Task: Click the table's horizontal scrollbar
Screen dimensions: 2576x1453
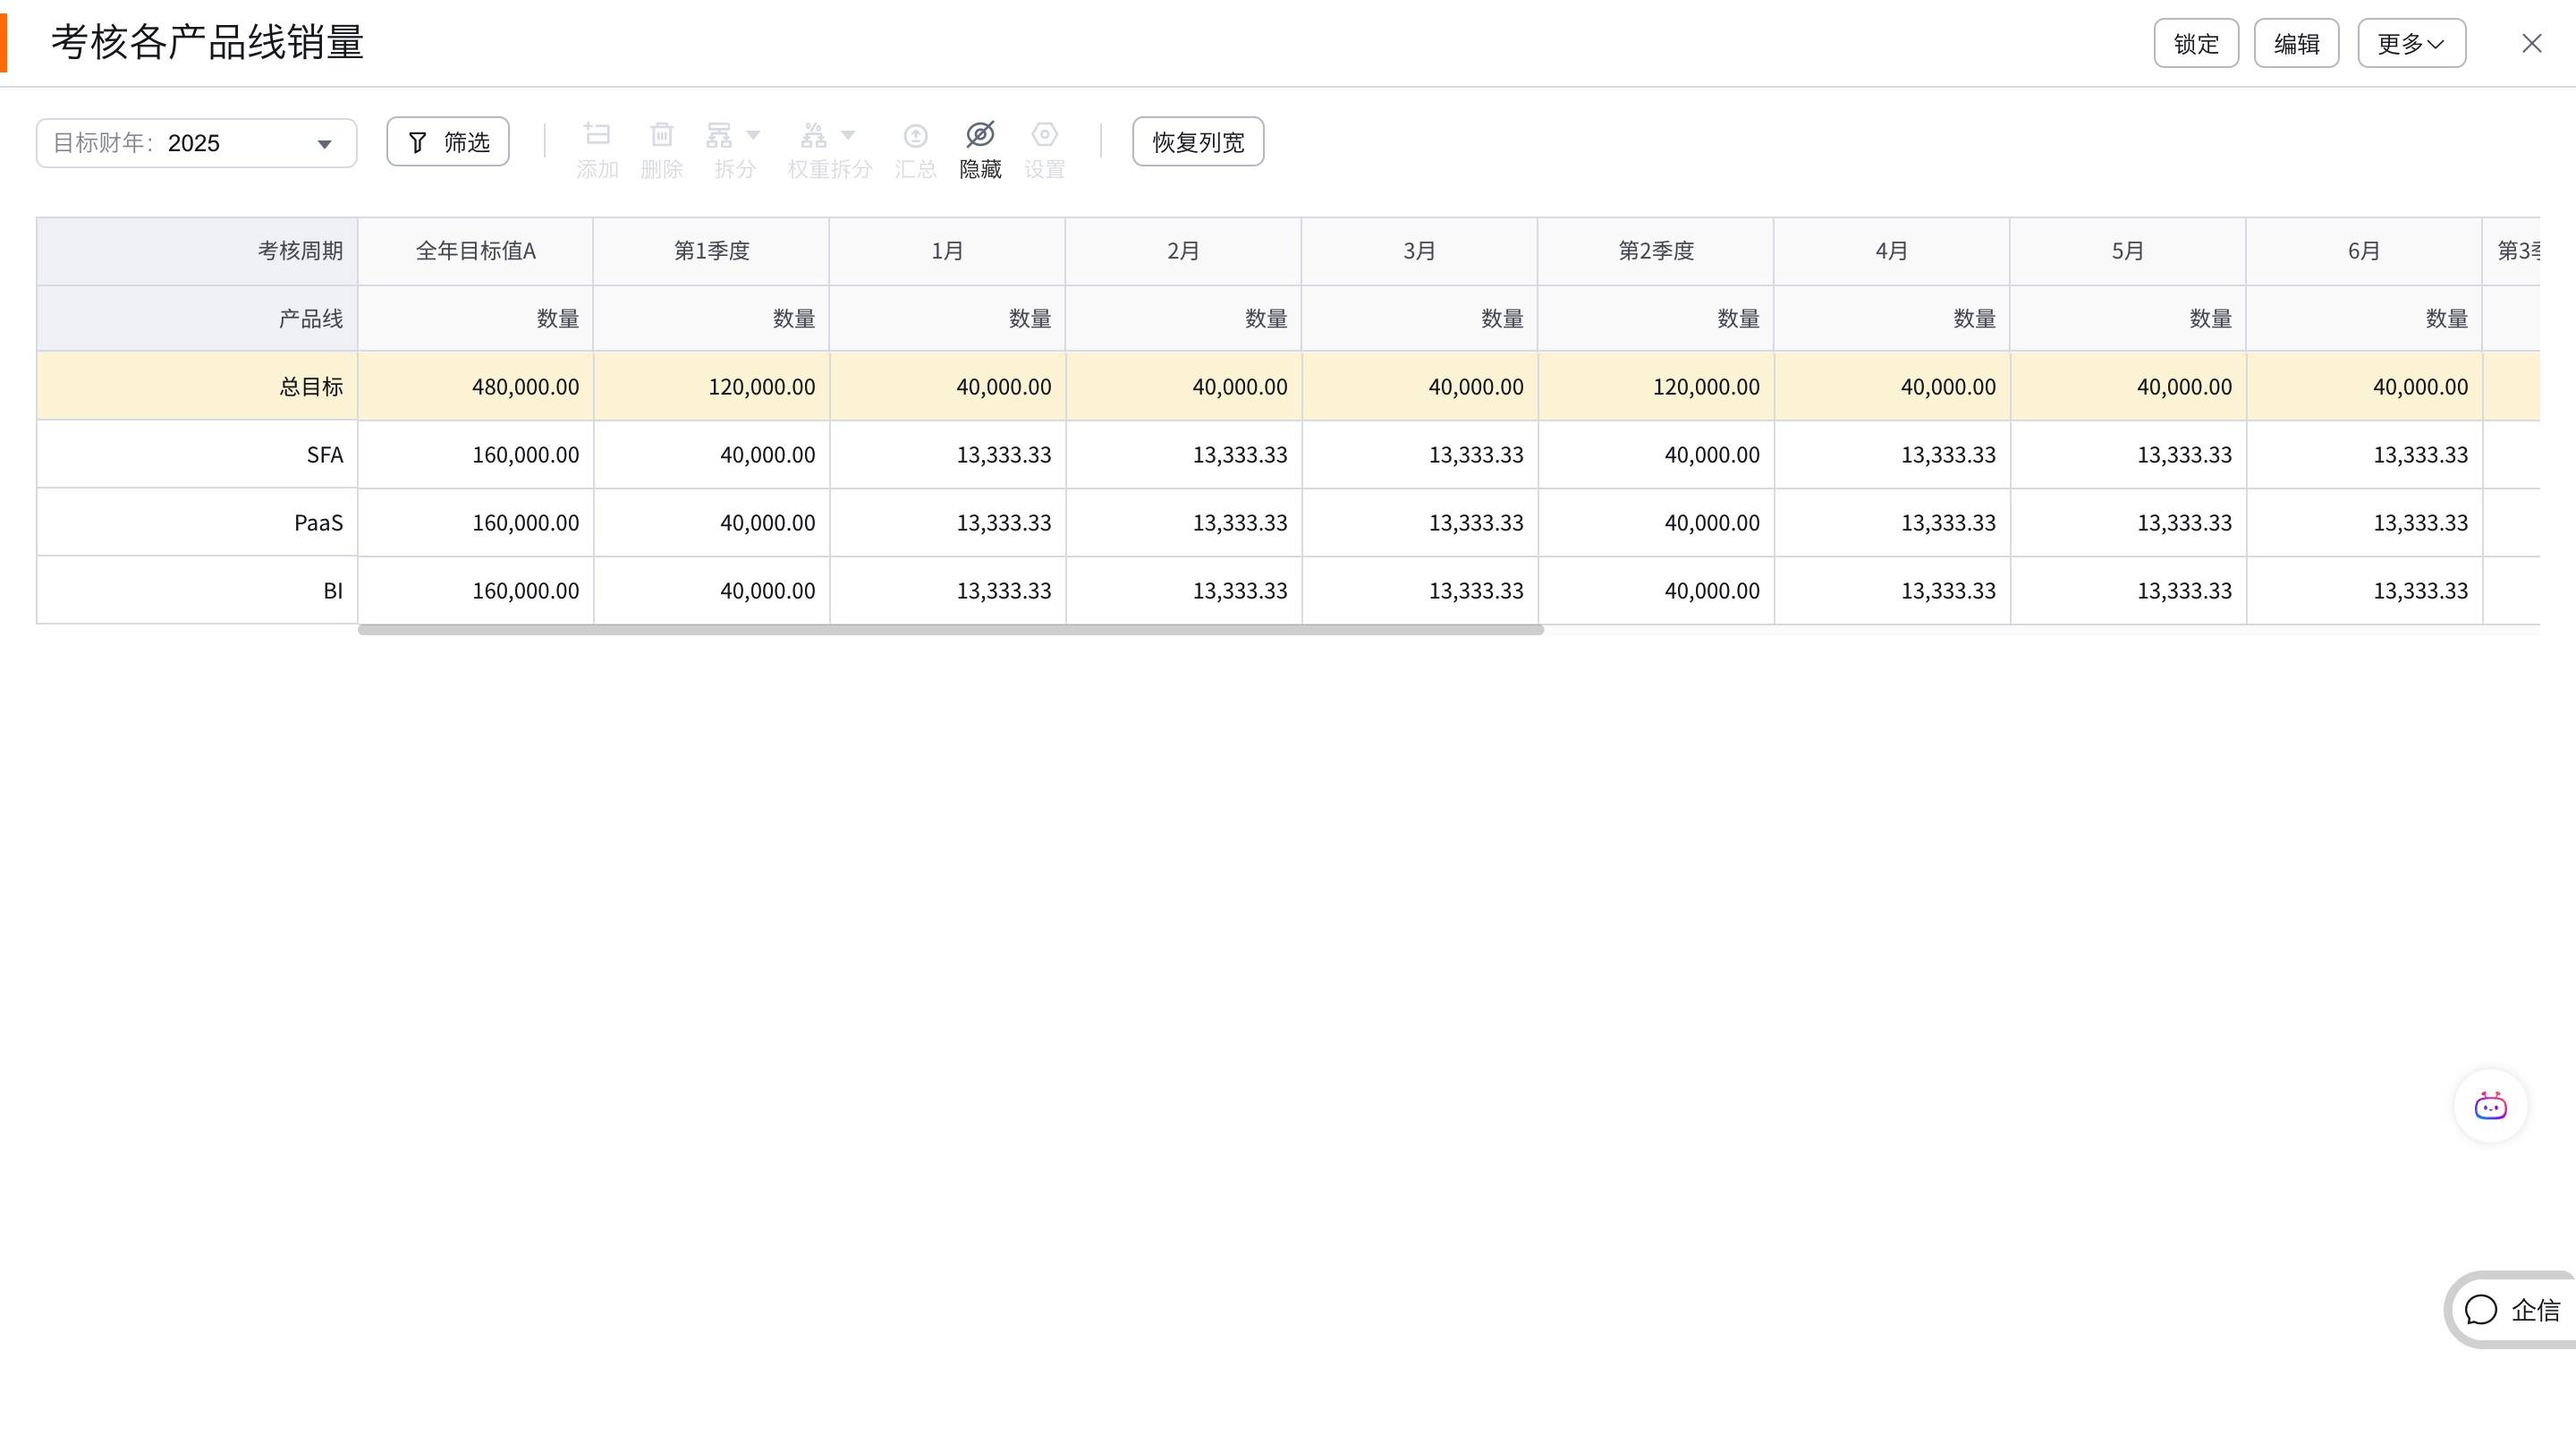Action: [950, 630]
